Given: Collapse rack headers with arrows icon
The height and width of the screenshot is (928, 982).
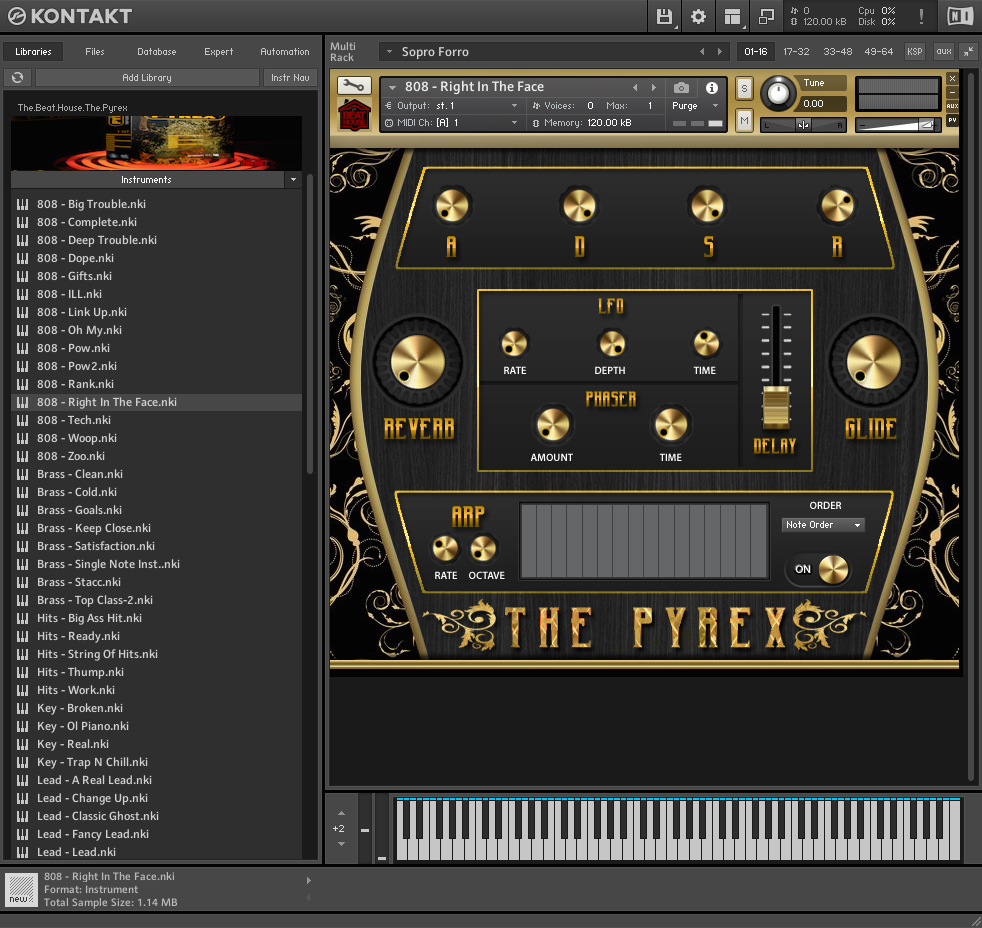Looking at the screenshot, I should coord(968,52).
